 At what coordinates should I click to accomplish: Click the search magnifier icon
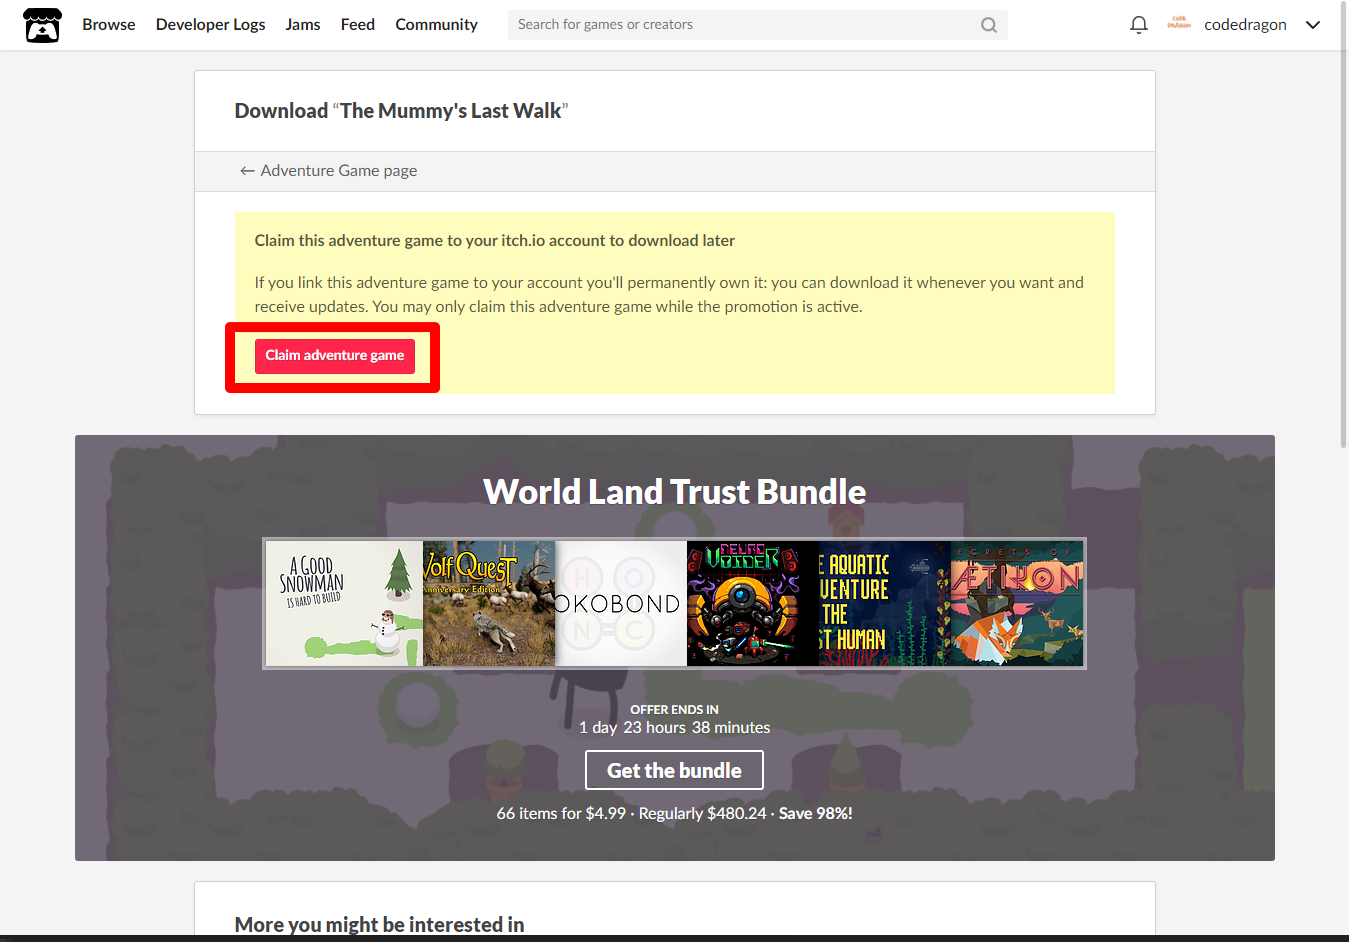(x=988, y=25)
